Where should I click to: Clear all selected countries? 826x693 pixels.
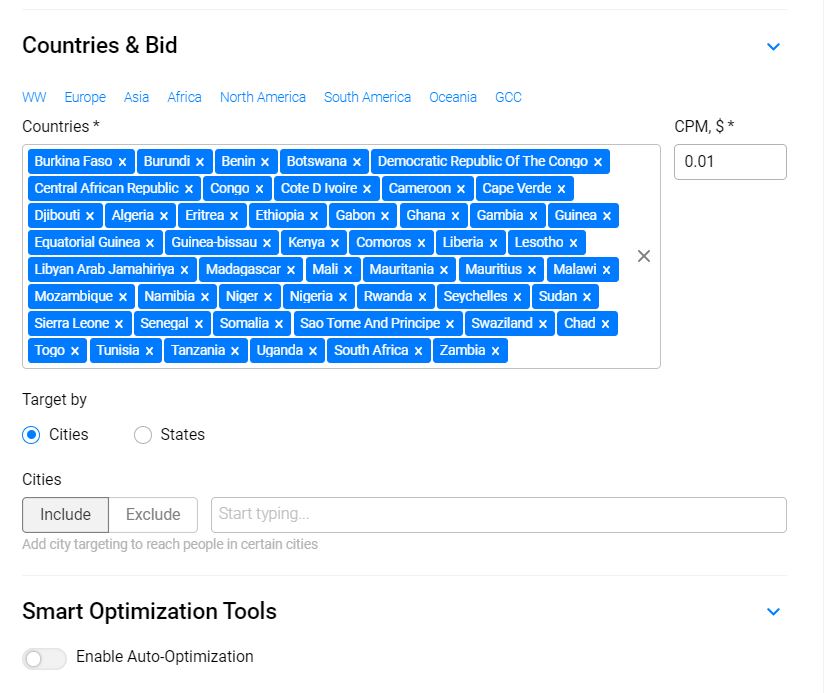click(644, 256)
